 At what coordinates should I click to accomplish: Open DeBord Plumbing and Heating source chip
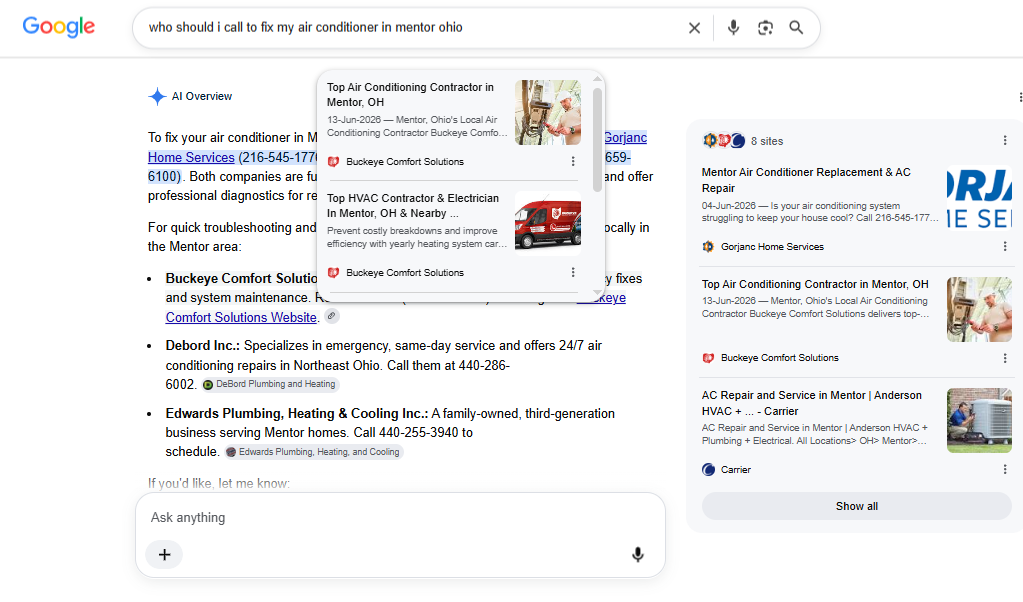tap(270, 384)
